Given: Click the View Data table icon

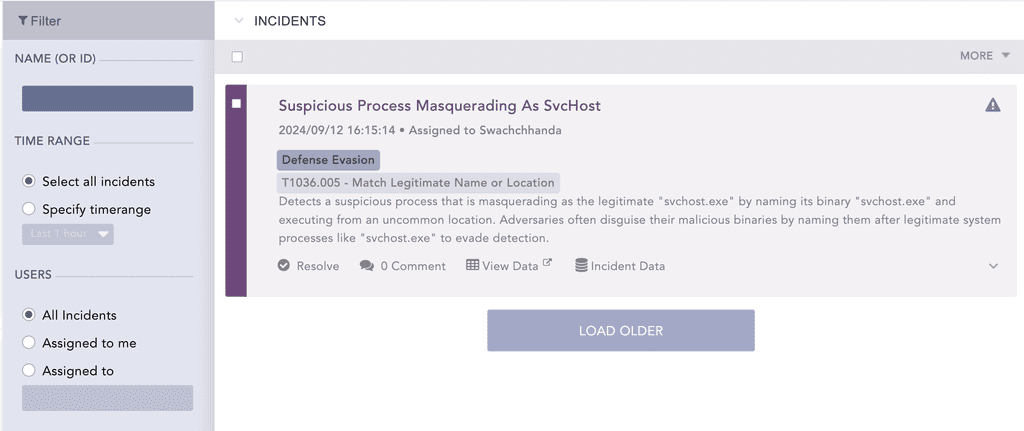Looking at the screenshot, I should [472, 265].
